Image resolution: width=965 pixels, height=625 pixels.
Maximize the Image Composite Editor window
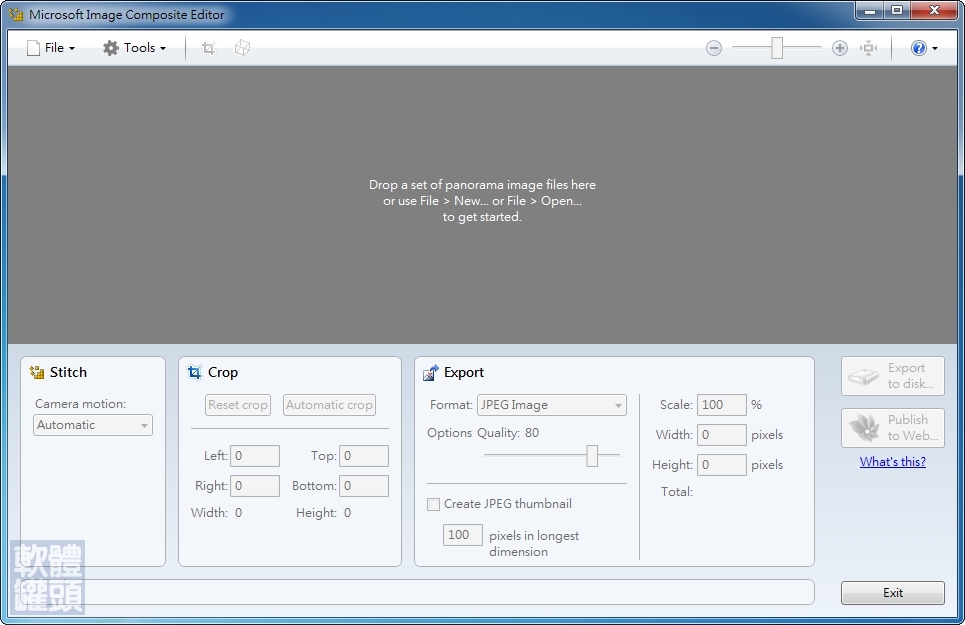(897, 10)
